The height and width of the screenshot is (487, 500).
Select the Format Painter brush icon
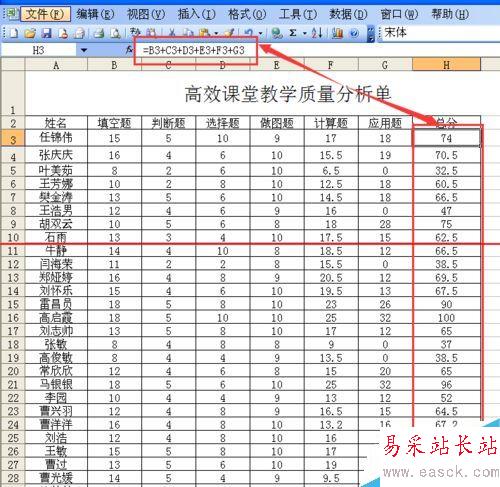pos(229,33)
